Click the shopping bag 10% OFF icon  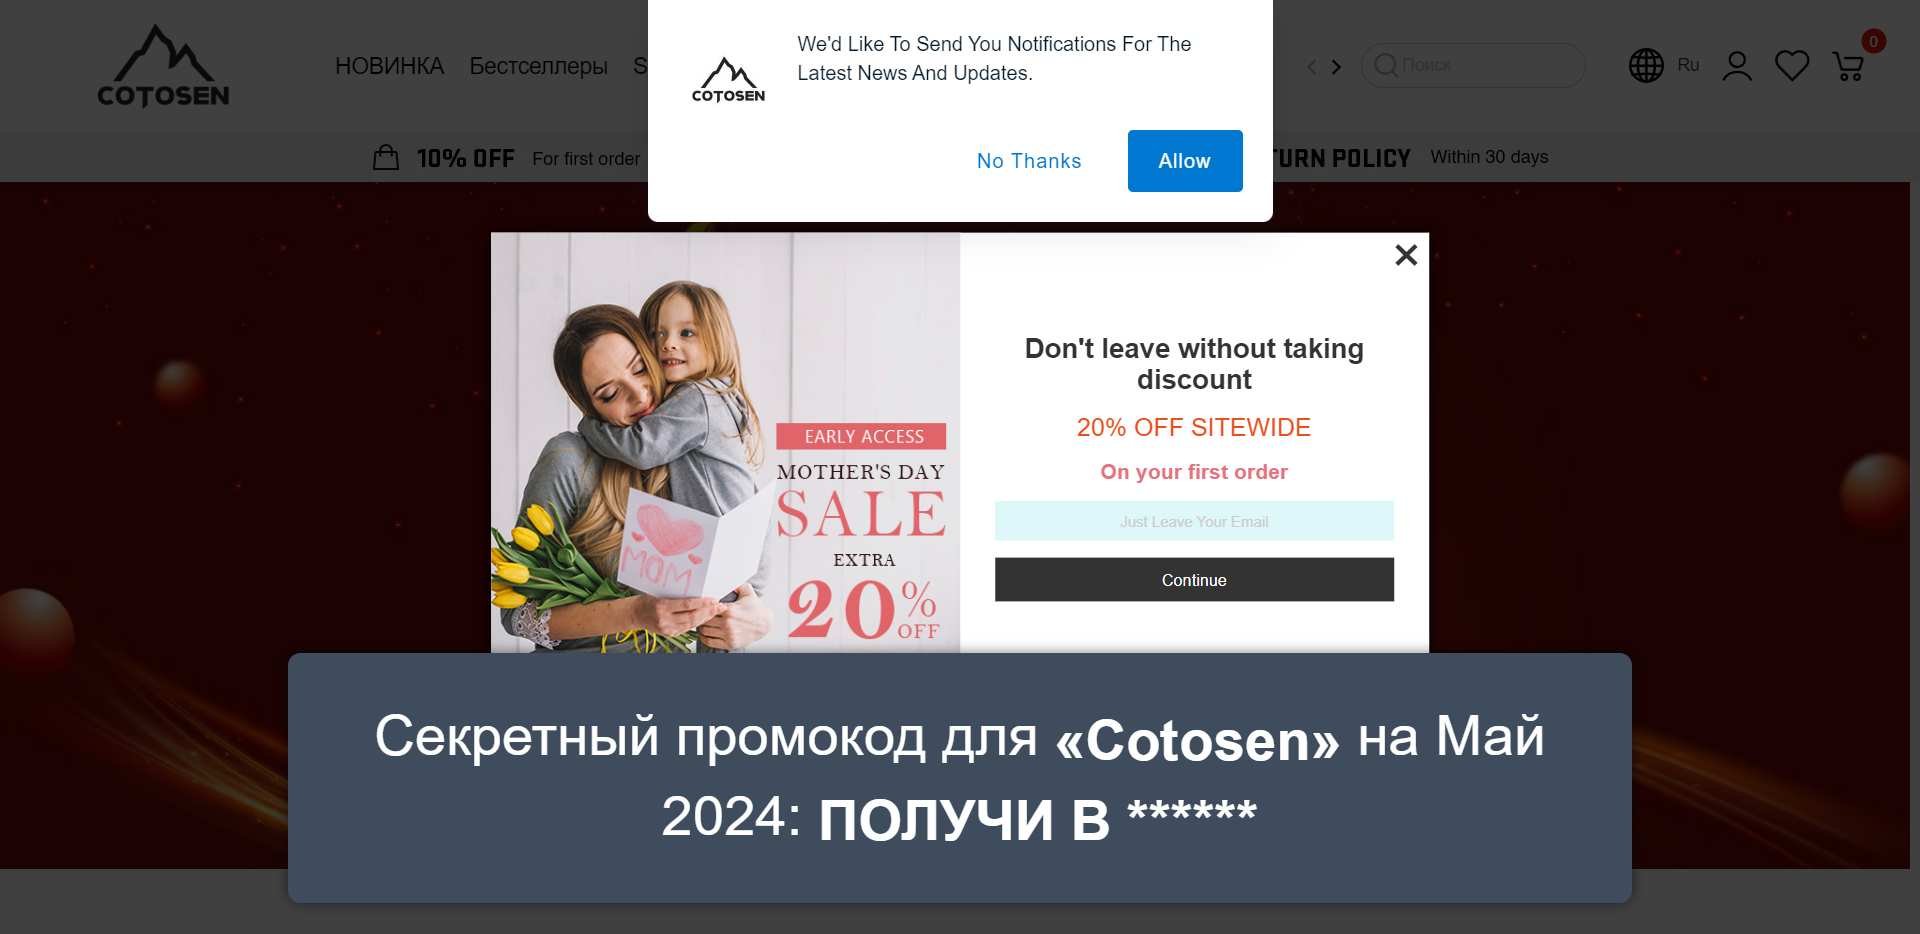click(386, 157)
